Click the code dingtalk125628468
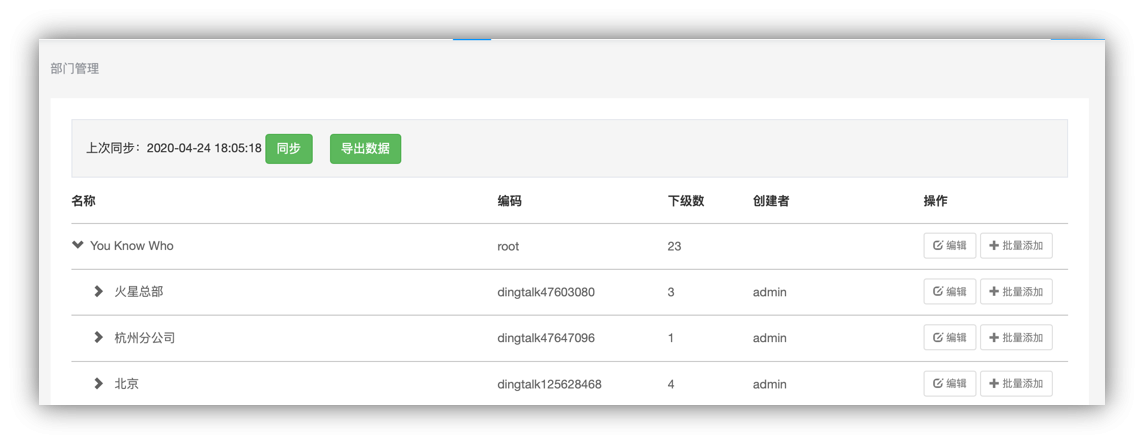The height and width of the screenshot is (445, 1144). pos(549,384)
